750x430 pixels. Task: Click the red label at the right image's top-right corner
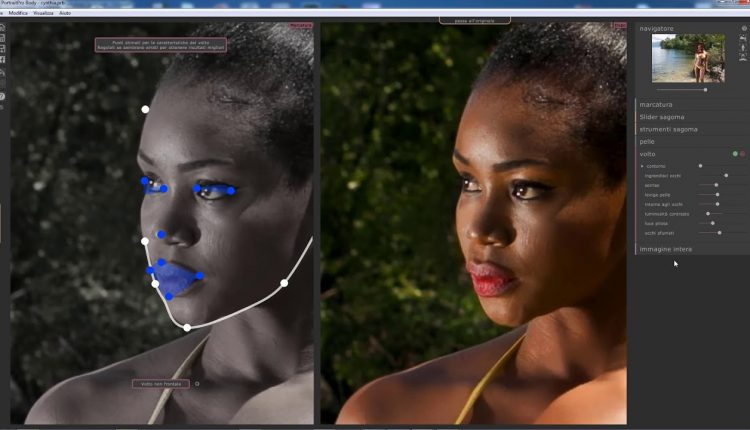[620, 25]
